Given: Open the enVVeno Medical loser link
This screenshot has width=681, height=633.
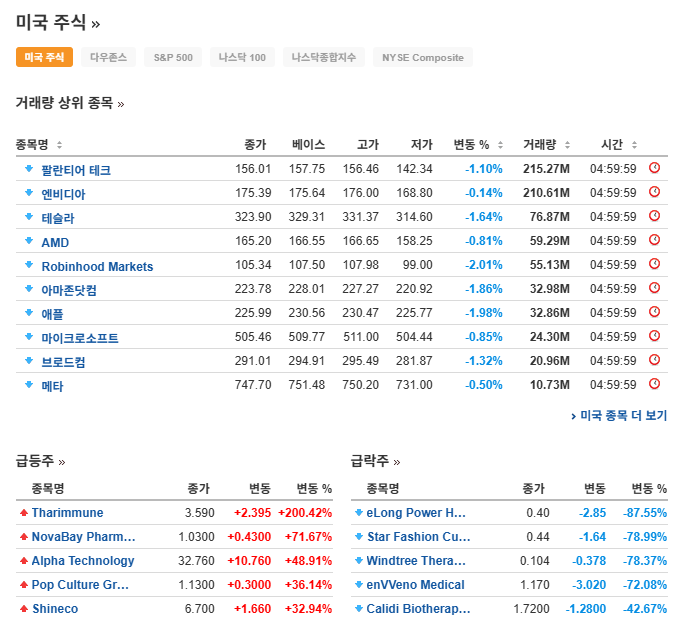Looking at the screenshot, I should (415, 585).
